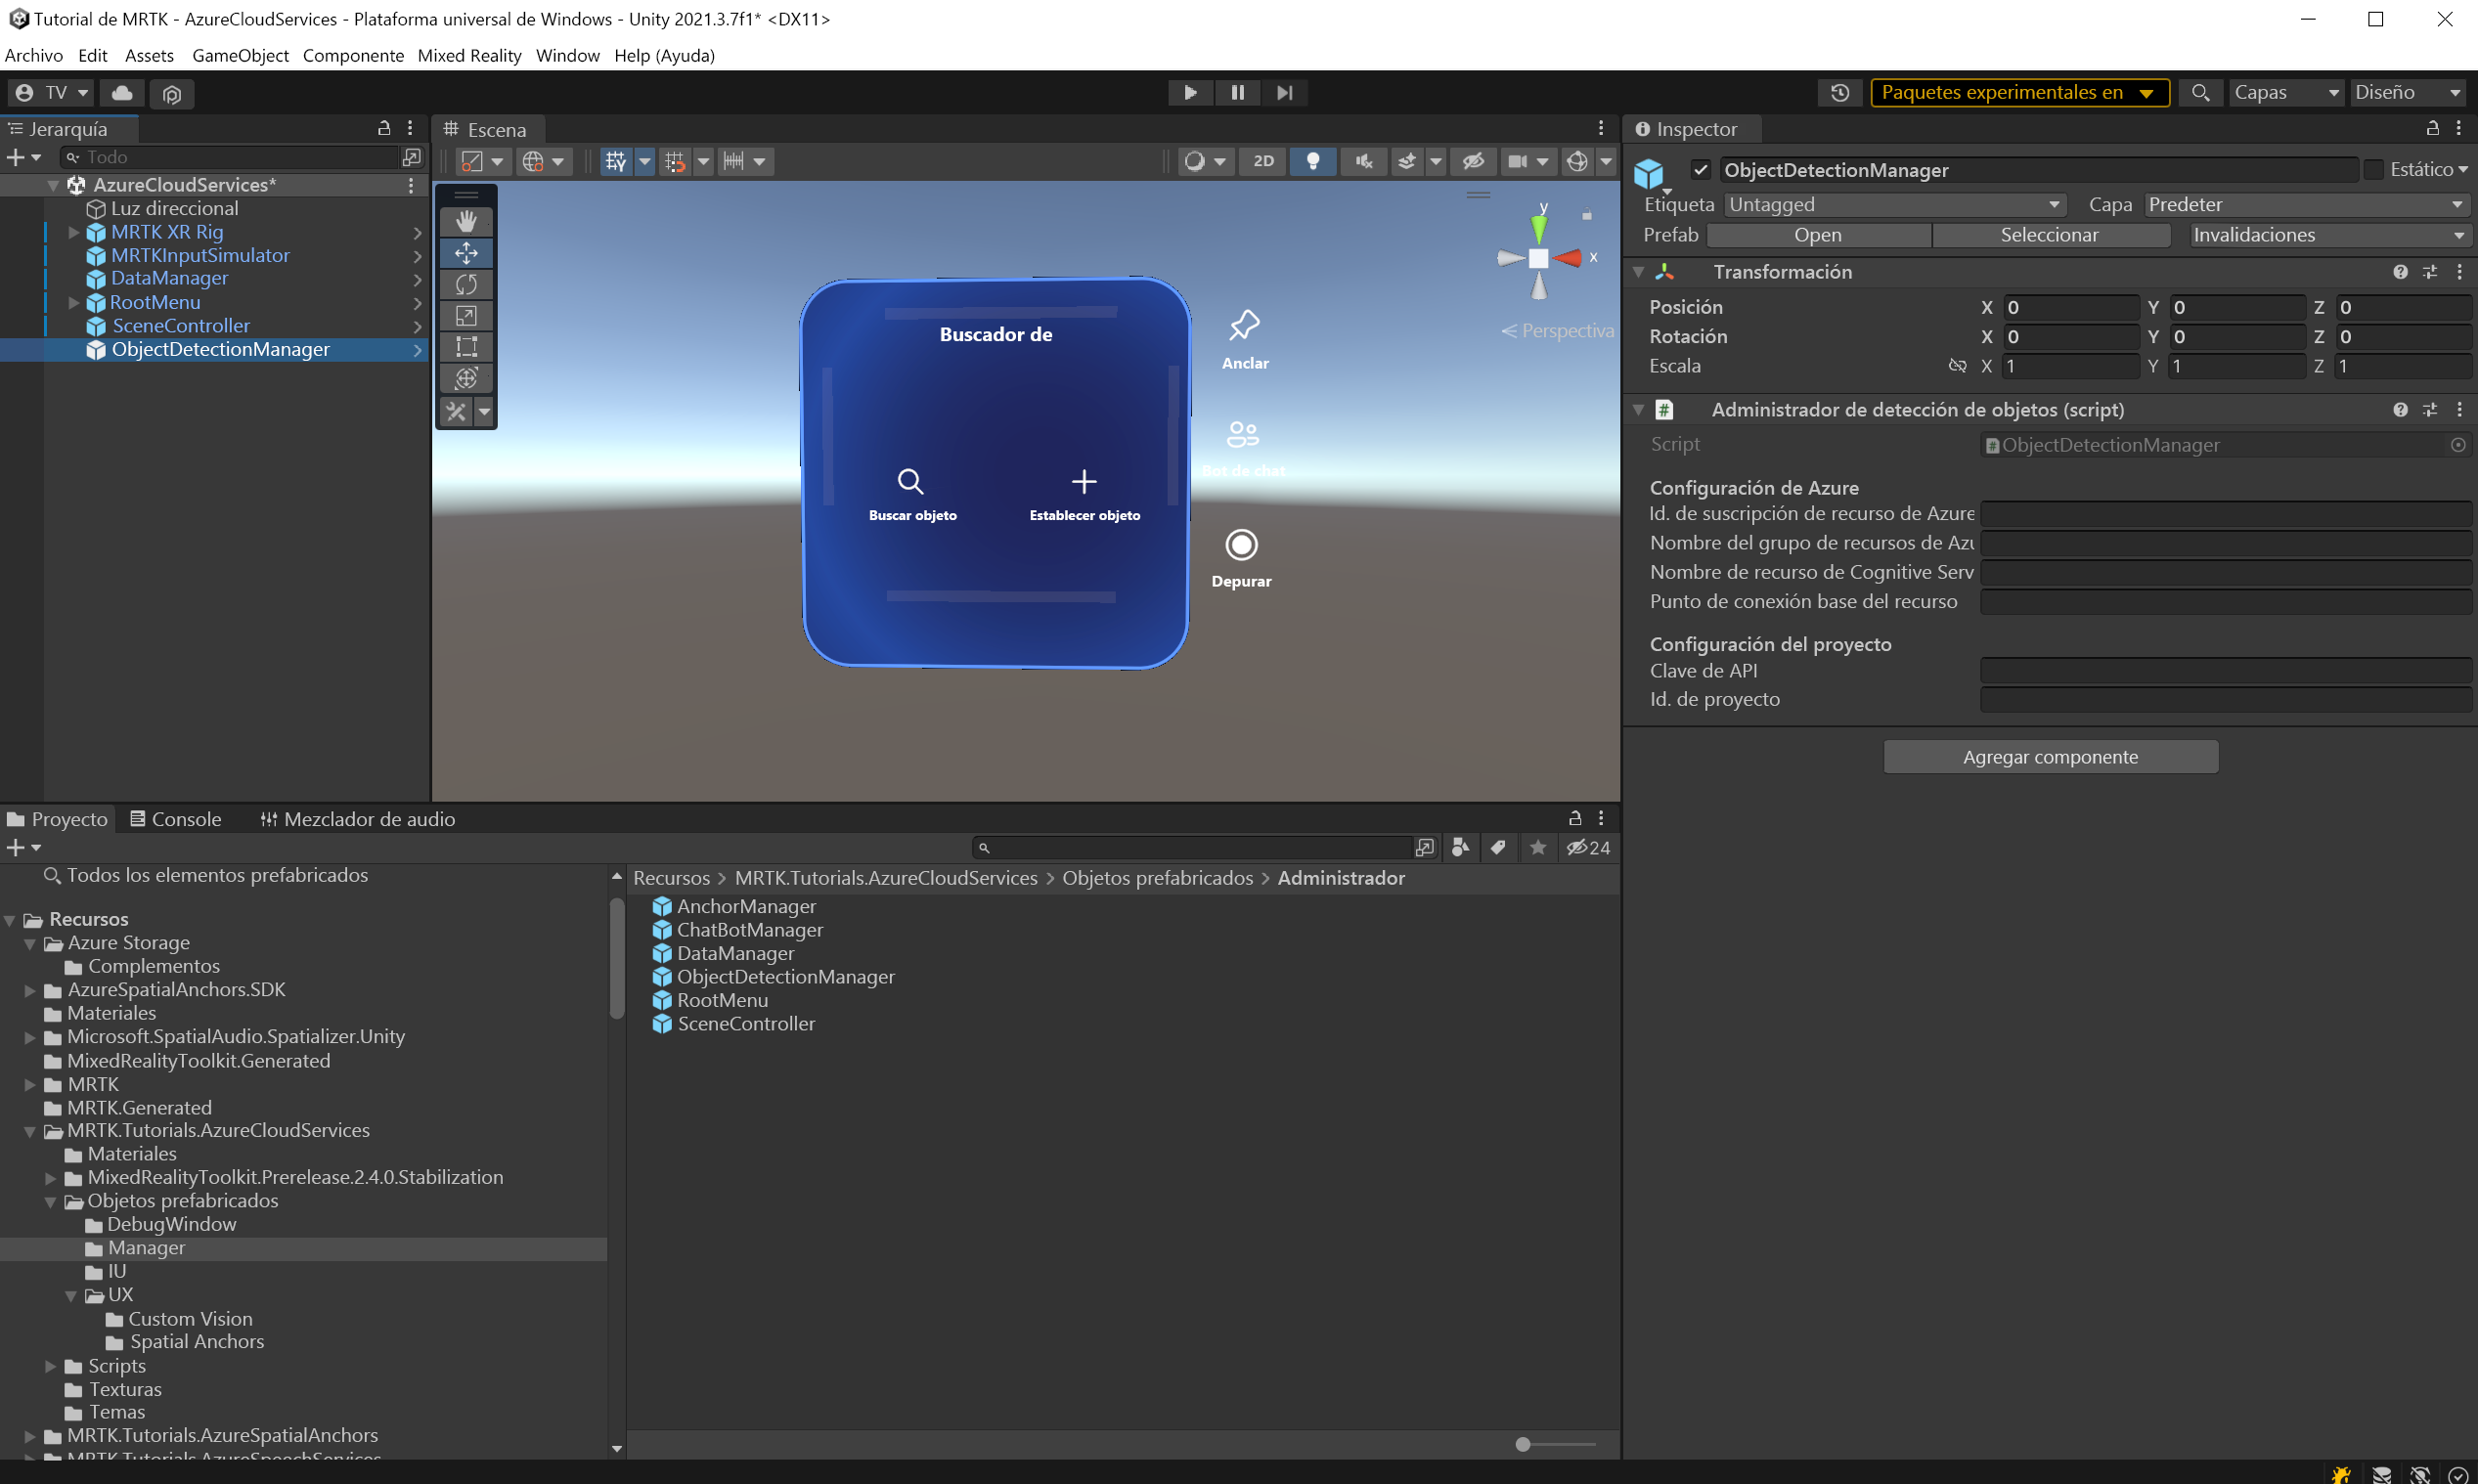Image resolution: width=2478 pixels, height=1484 pixels.
Task: Disable the ObjectDetectionManager active checkbox
Action: (x=1702, y=169)
